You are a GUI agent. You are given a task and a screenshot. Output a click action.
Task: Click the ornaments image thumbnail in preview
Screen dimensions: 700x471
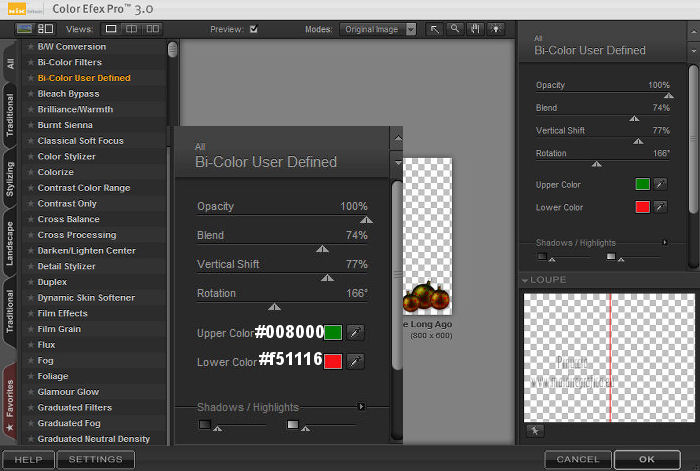[x=427, y=236]
